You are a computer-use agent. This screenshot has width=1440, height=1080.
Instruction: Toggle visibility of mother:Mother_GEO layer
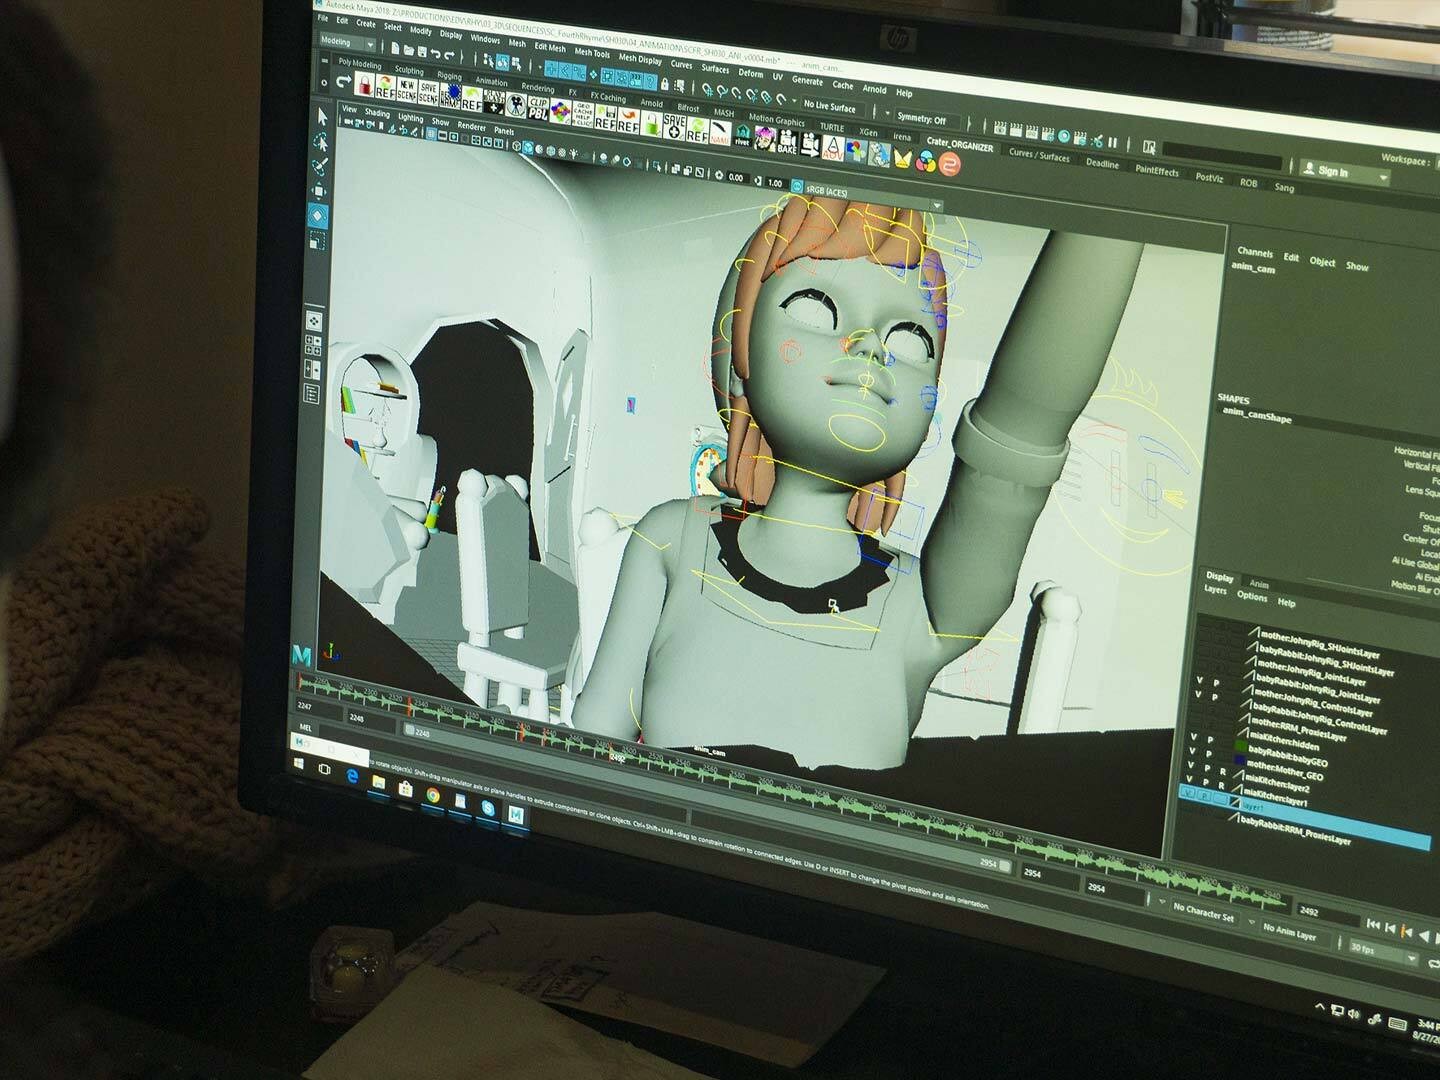pos(1191,767)
